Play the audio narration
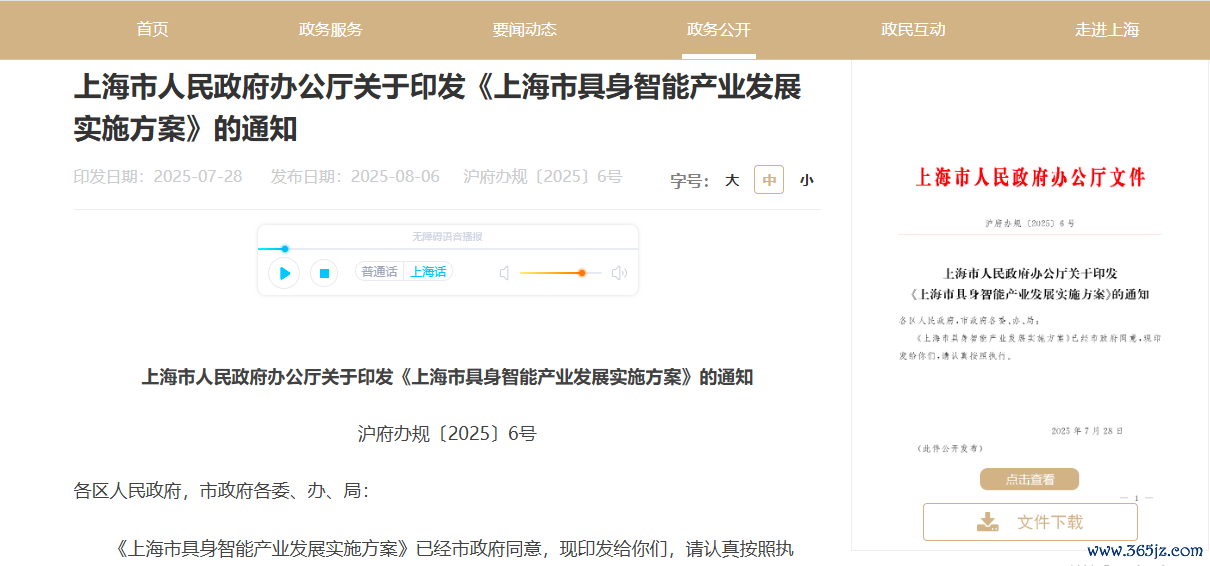The image size is (1210, 566). [284, 272]
